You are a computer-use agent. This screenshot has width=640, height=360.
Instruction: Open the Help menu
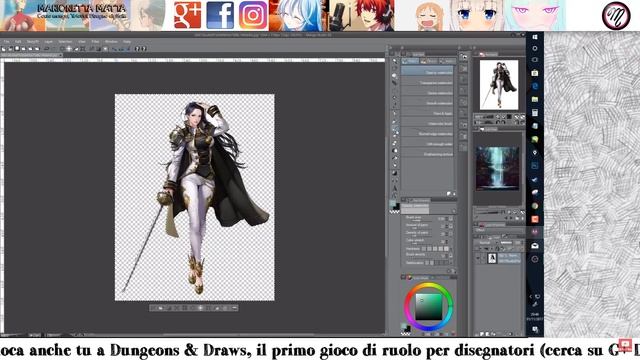click(x=127, y=42)
